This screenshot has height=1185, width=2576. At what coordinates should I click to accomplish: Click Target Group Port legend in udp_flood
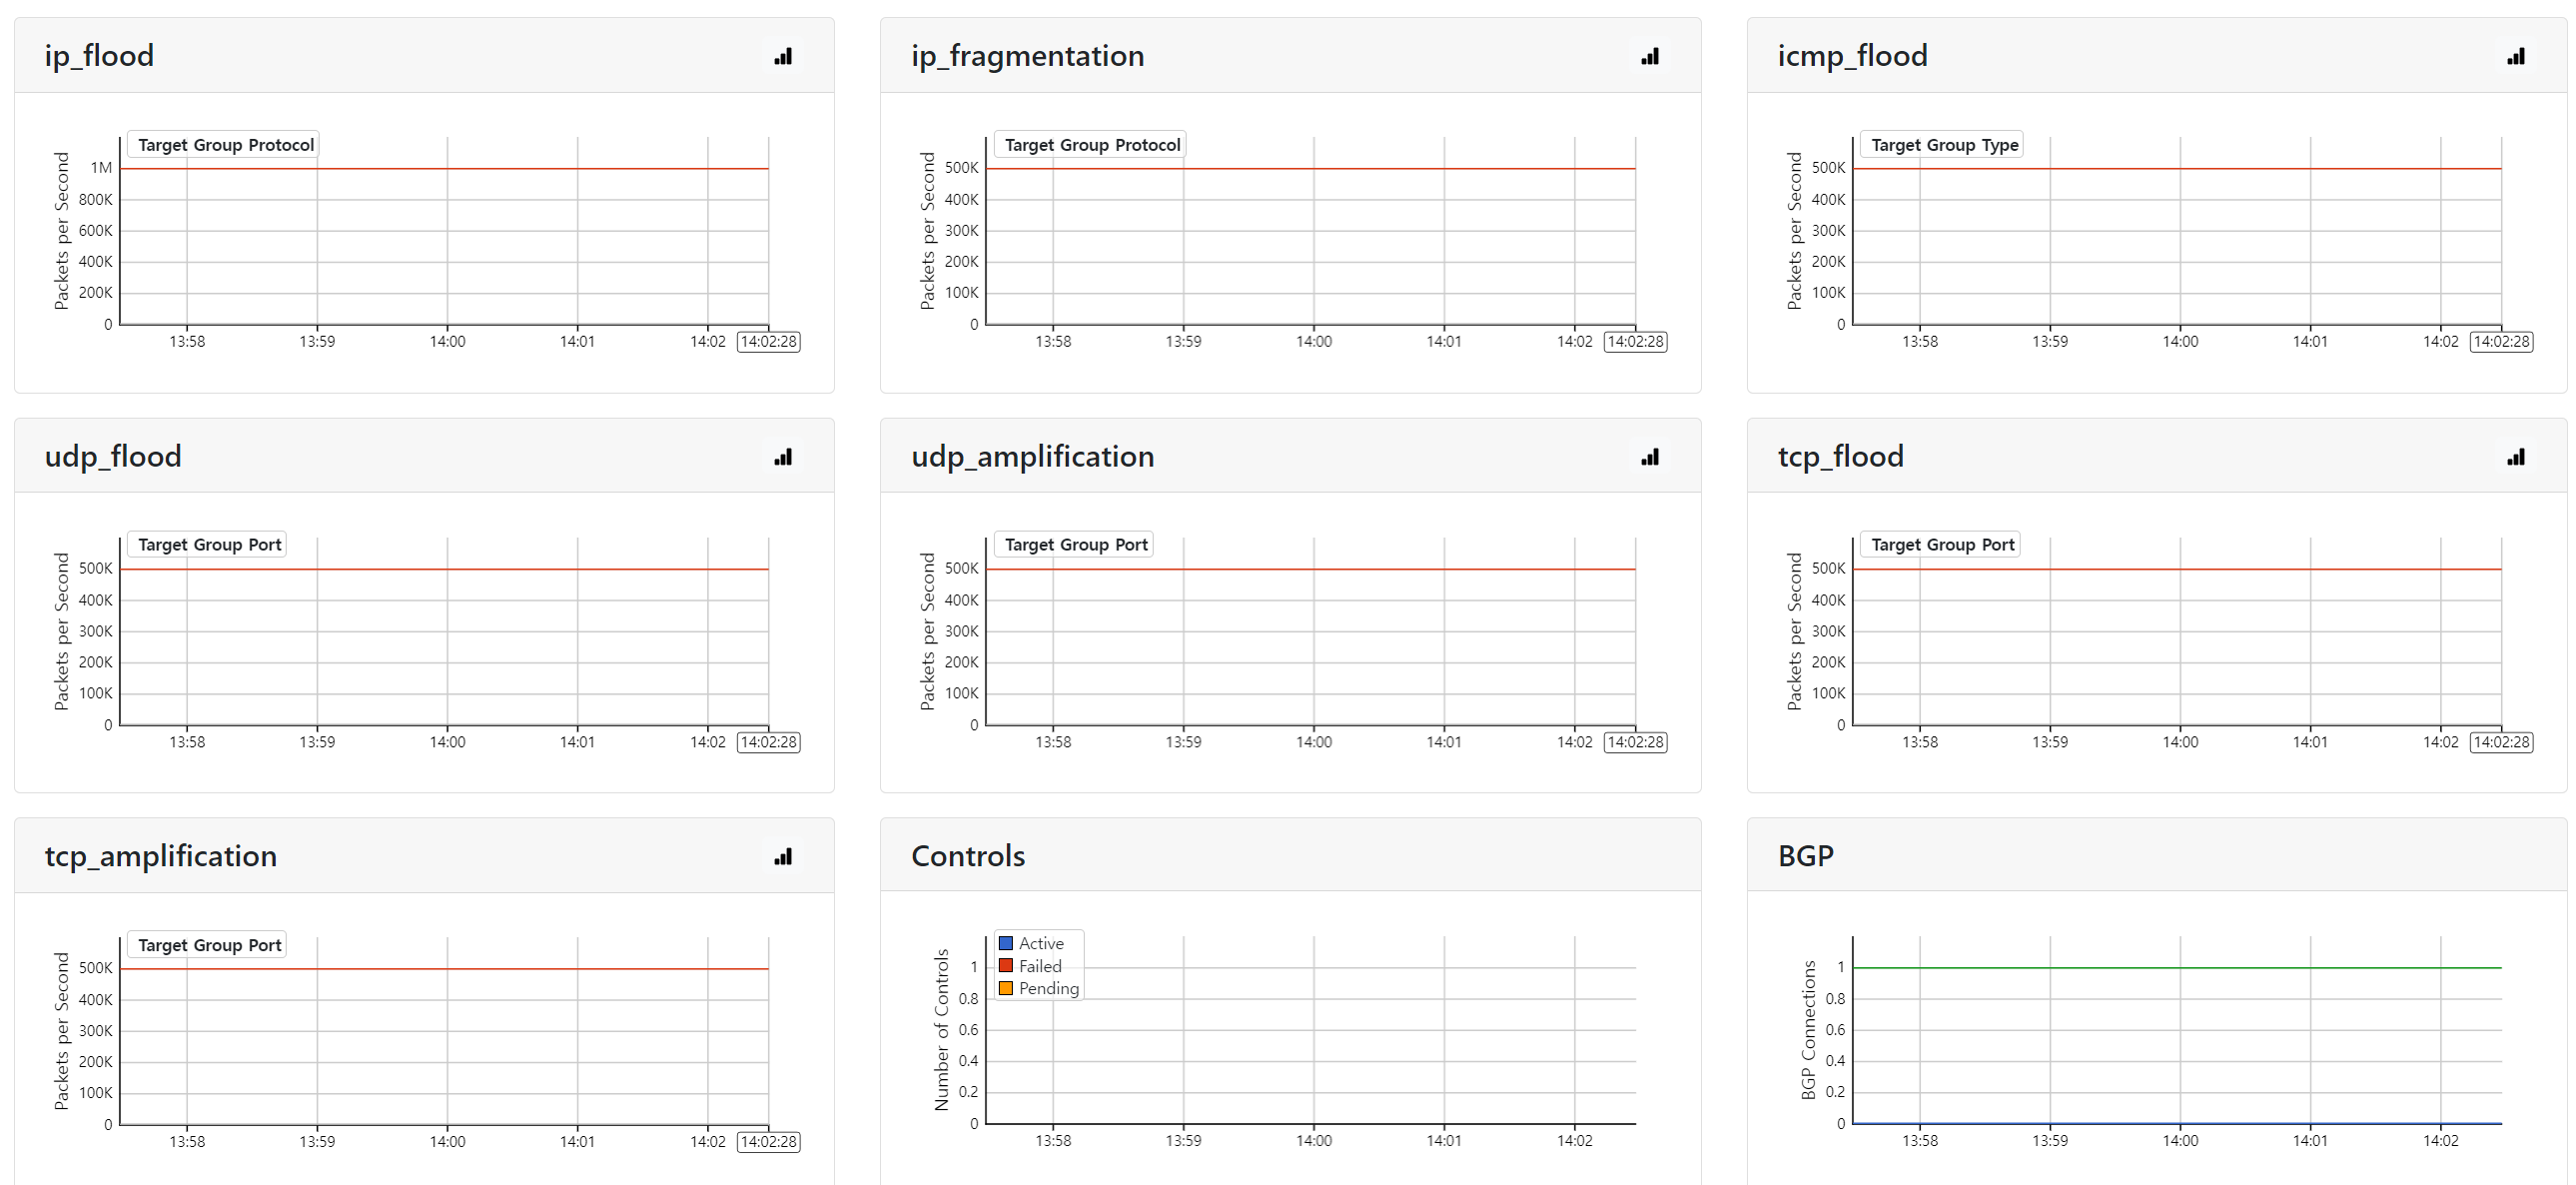209,545
